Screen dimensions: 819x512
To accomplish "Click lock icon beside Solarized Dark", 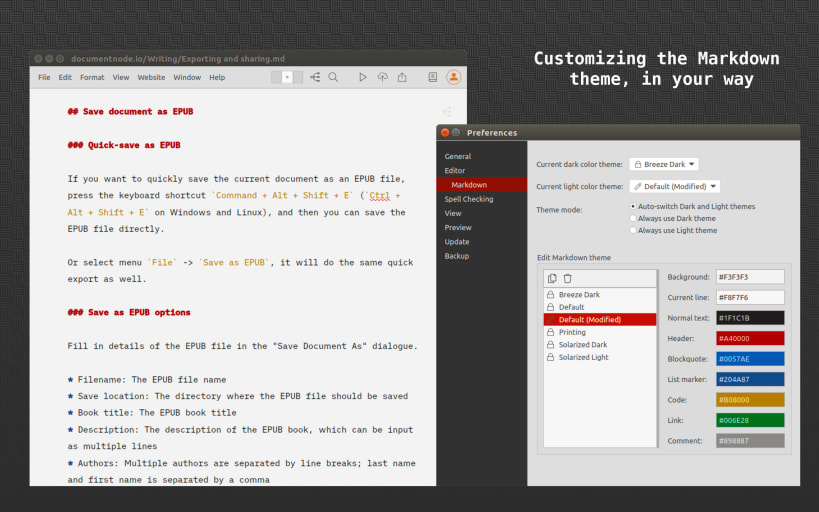I will (x=551, y=345).
